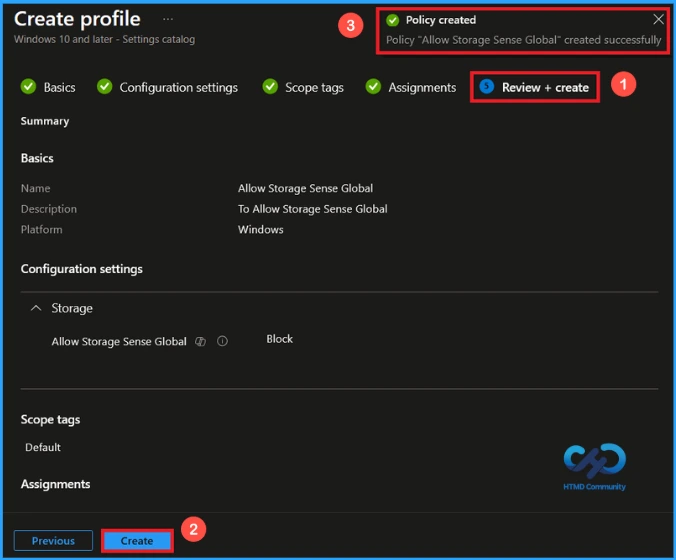Click the Assignments section heading
Image resolution: width=676 pixels, height=560 pixels.
click(56, 484)
